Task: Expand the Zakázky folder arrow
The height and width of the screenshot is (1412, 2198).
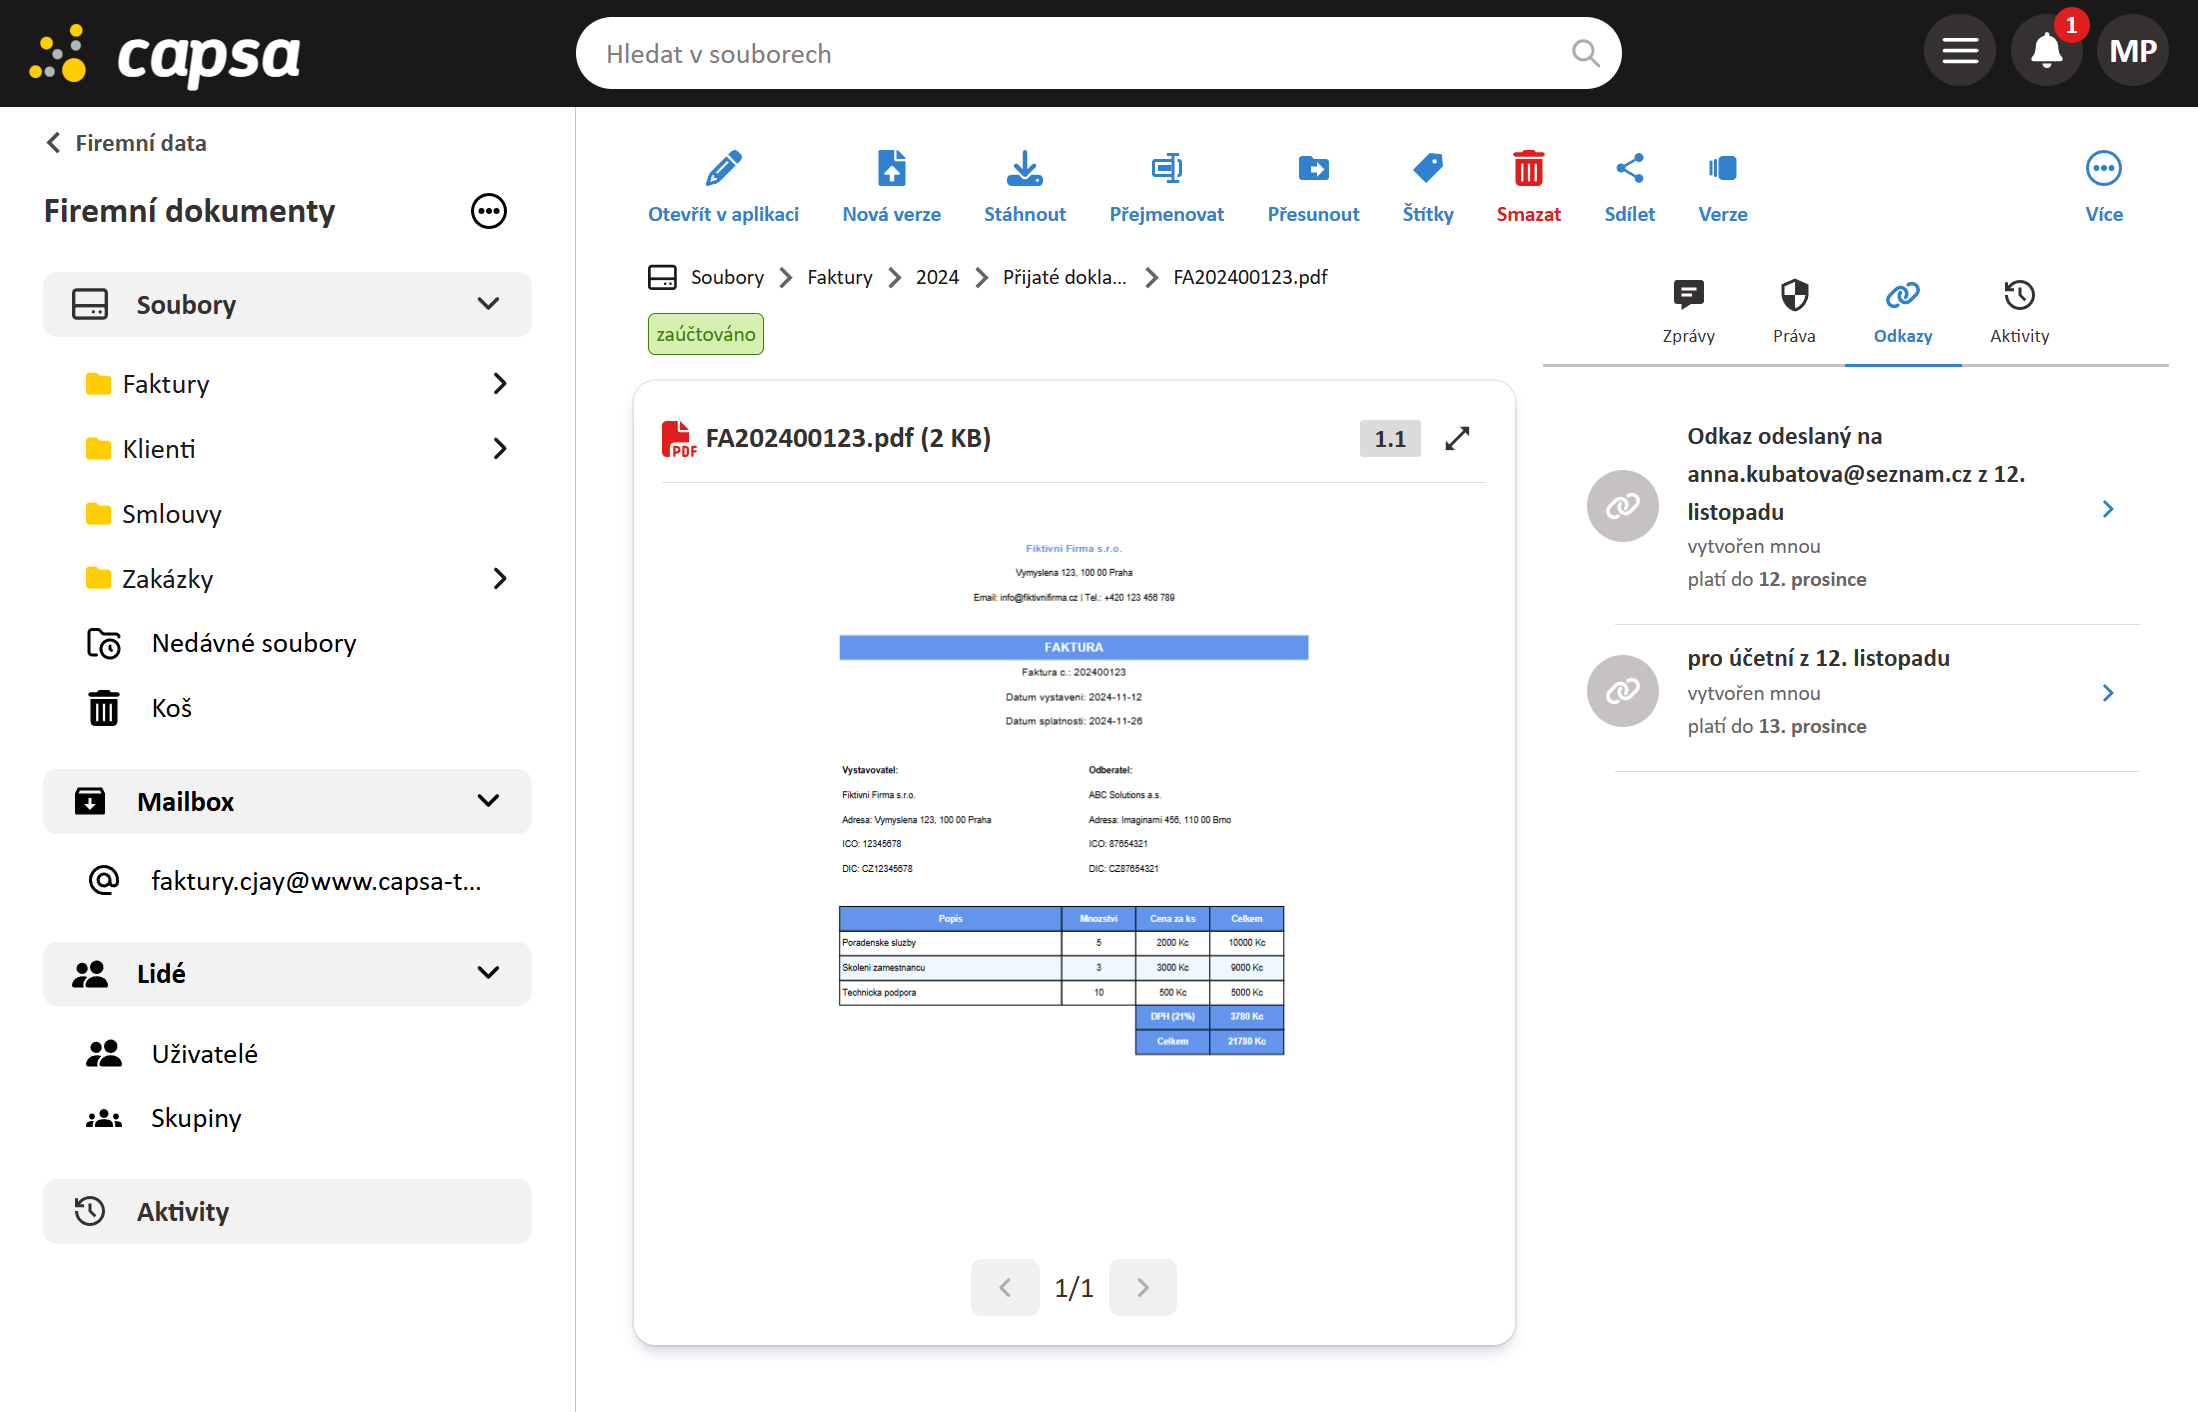Action: point(500,579)
